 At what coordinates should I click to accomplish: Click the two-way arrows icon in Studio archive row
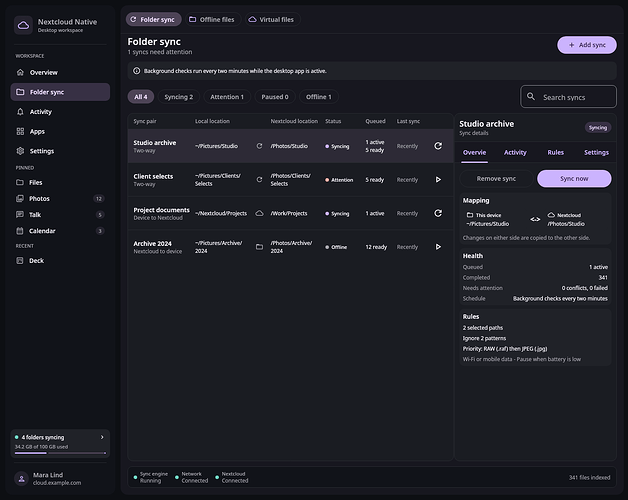tap(260, 146)
